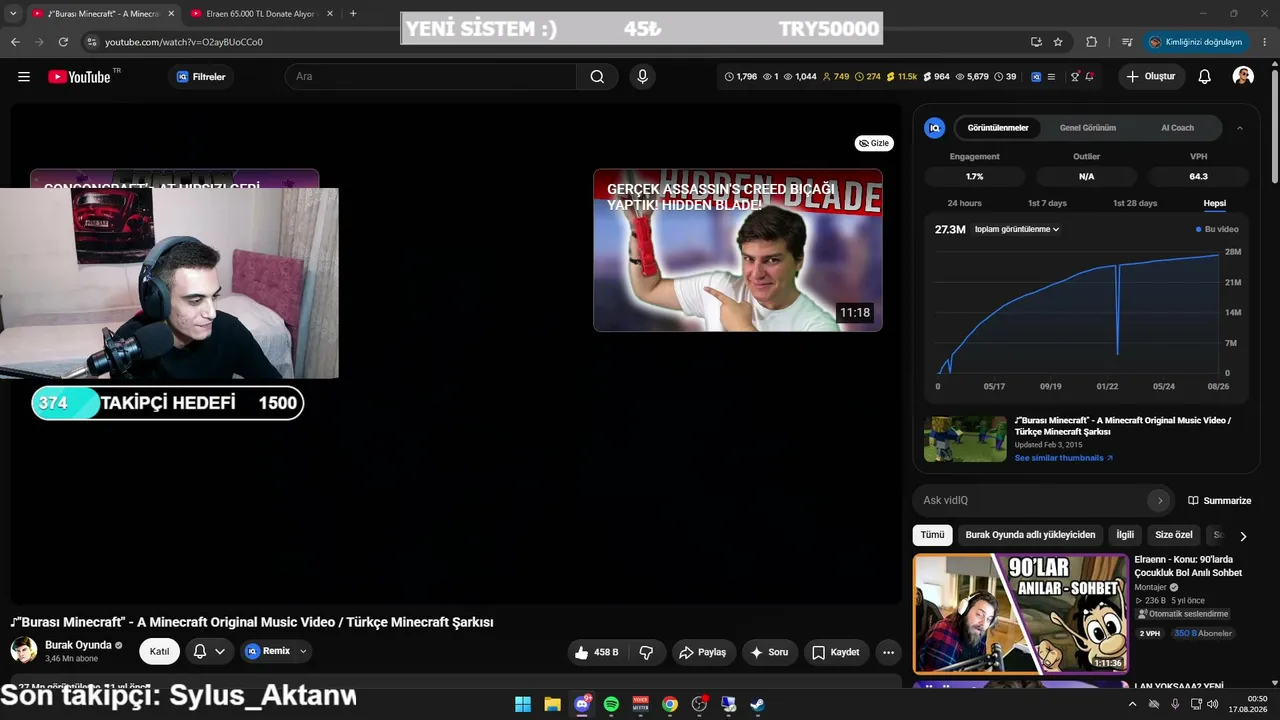Open Discord from the taskbar

point(582,704)
